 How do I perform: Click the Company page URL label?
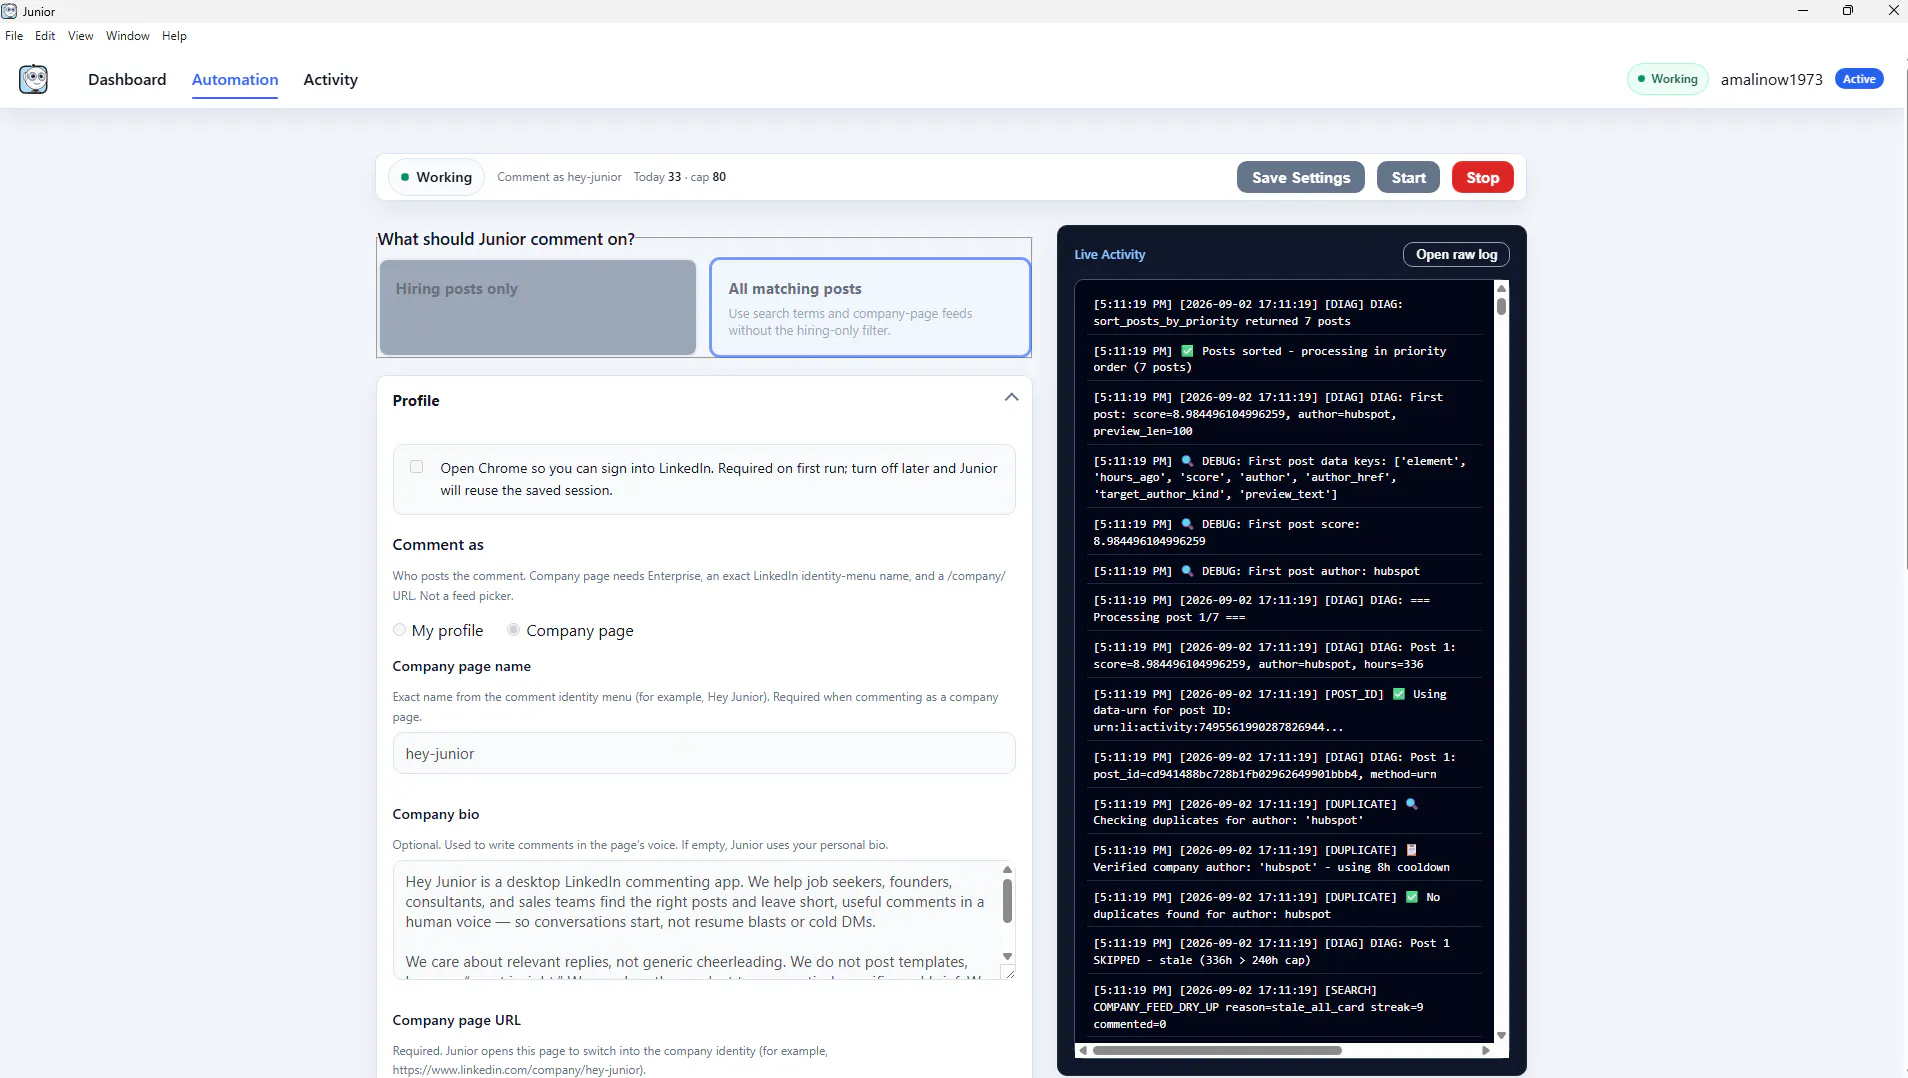pyautogui.click(x=456, y=1020)
